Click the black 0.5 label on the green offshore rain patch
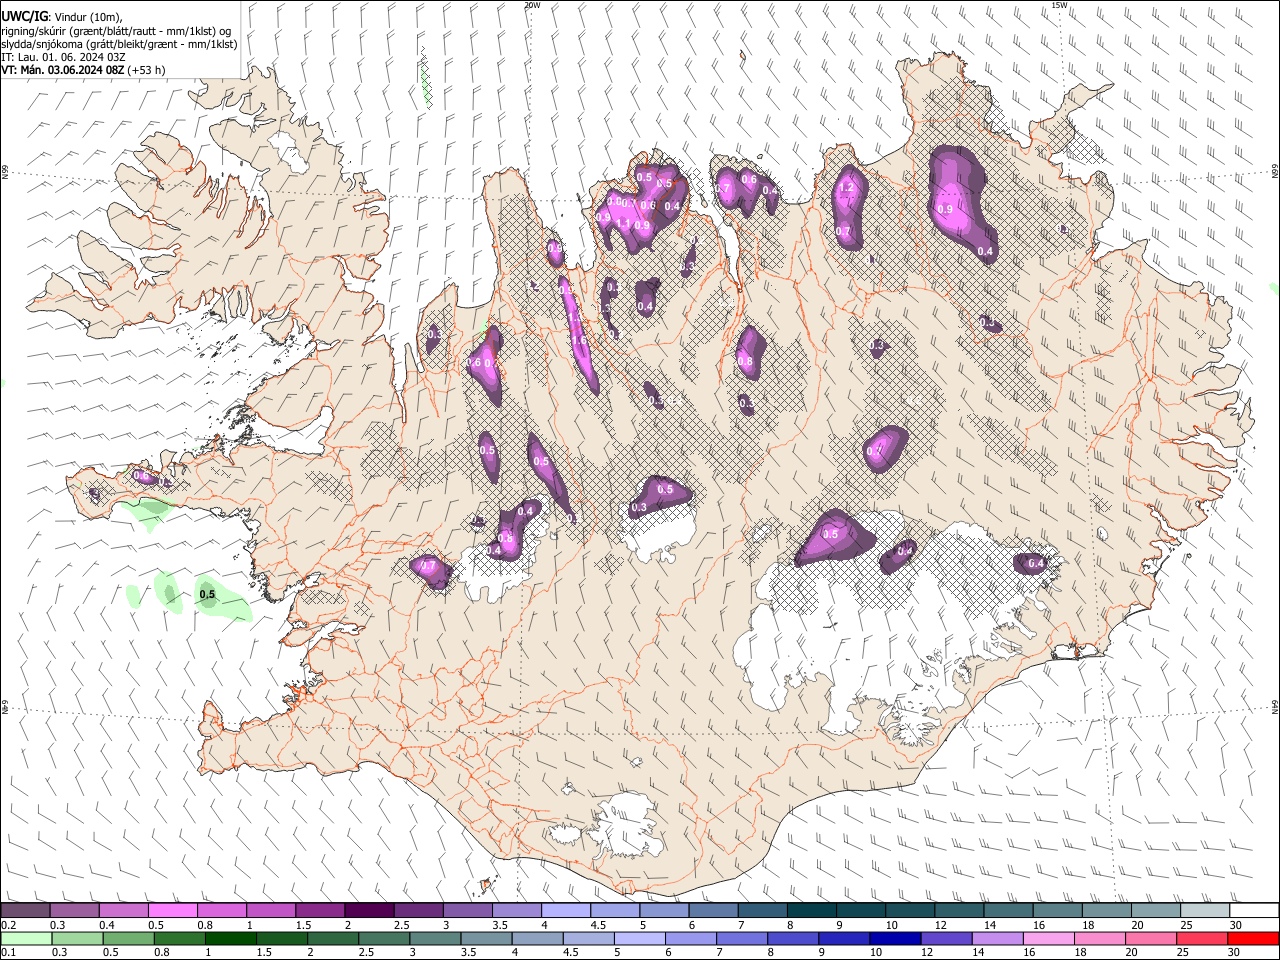 207,594
